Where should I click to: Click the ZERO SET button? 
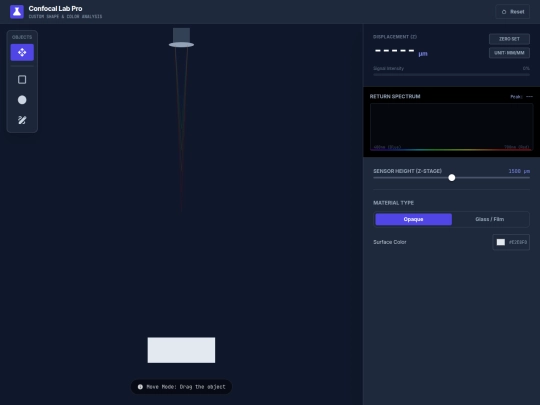509,39
